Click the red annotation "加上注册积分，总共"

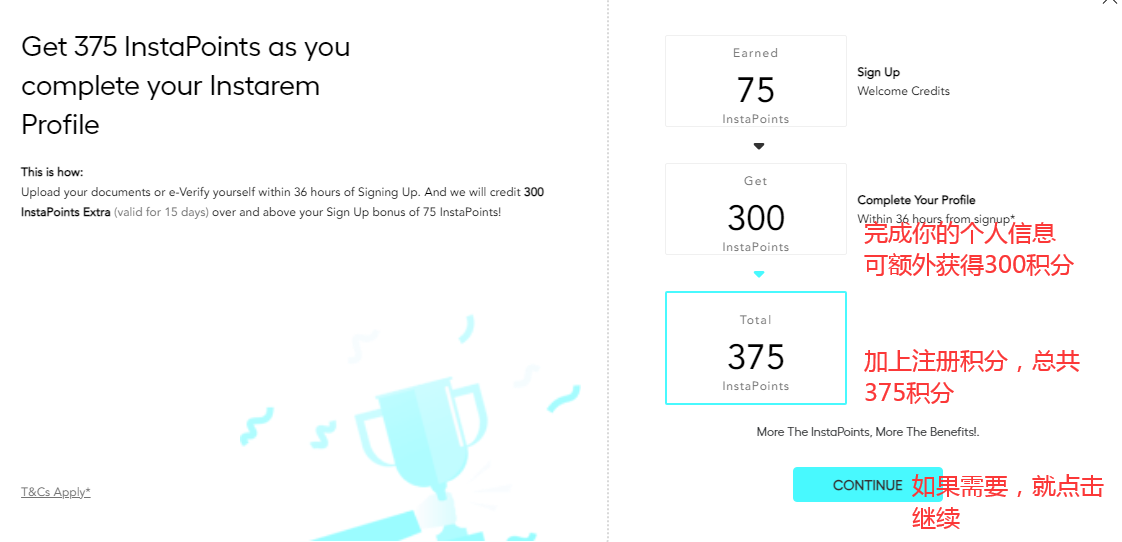click(971, 361)
